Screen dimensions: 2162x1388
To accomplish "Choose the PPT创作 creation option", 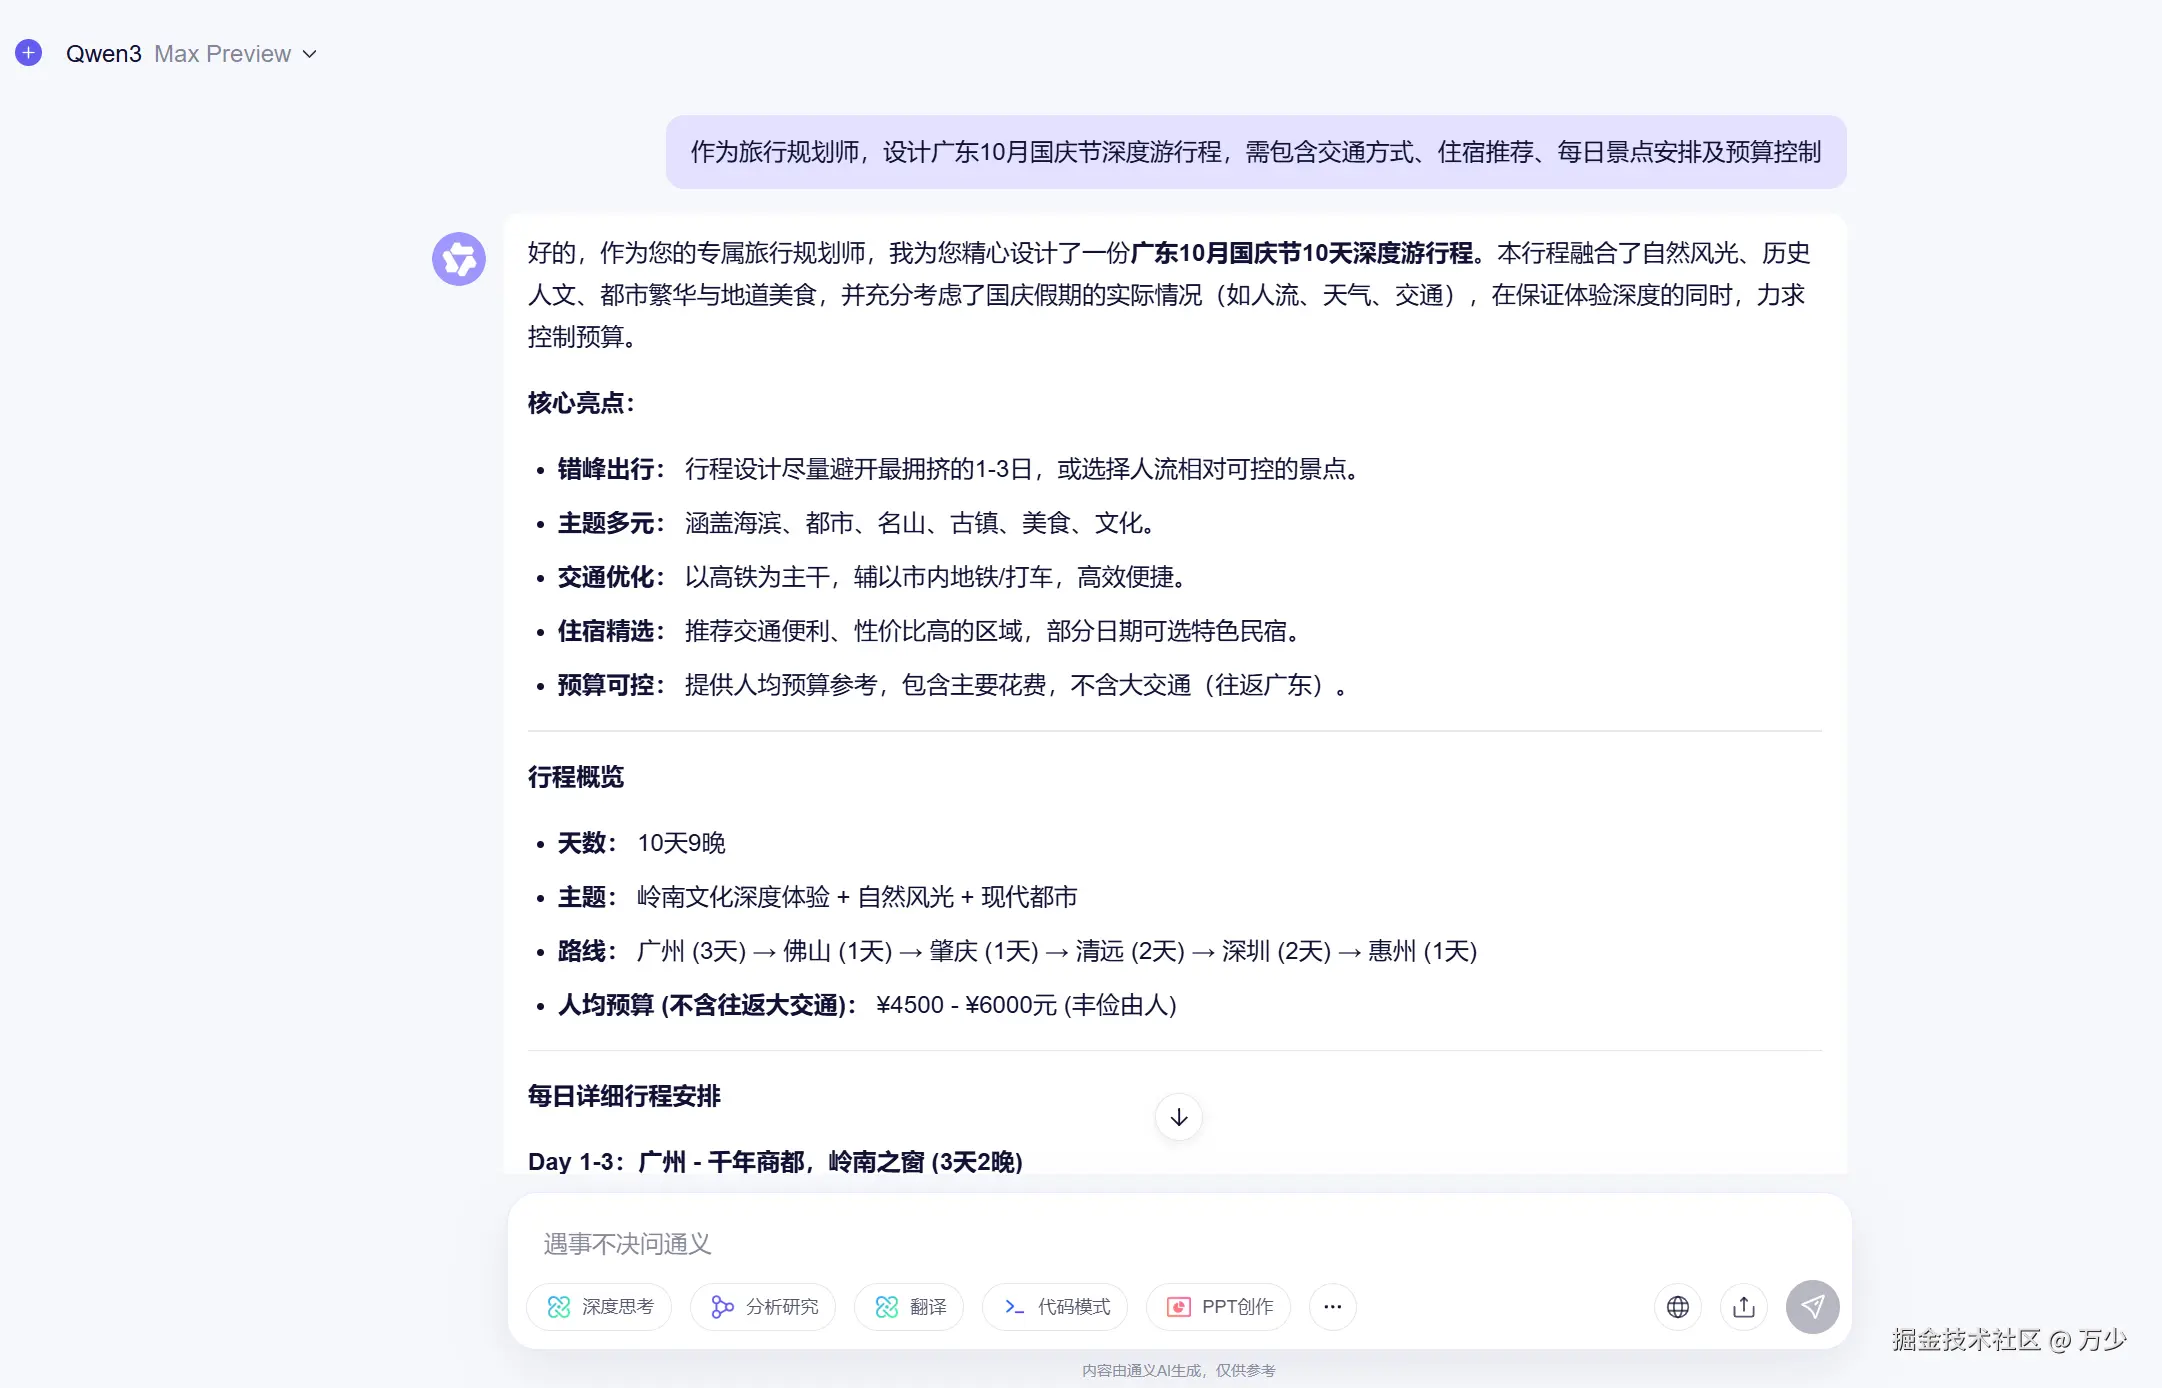I will [x=1219, y=1306].
